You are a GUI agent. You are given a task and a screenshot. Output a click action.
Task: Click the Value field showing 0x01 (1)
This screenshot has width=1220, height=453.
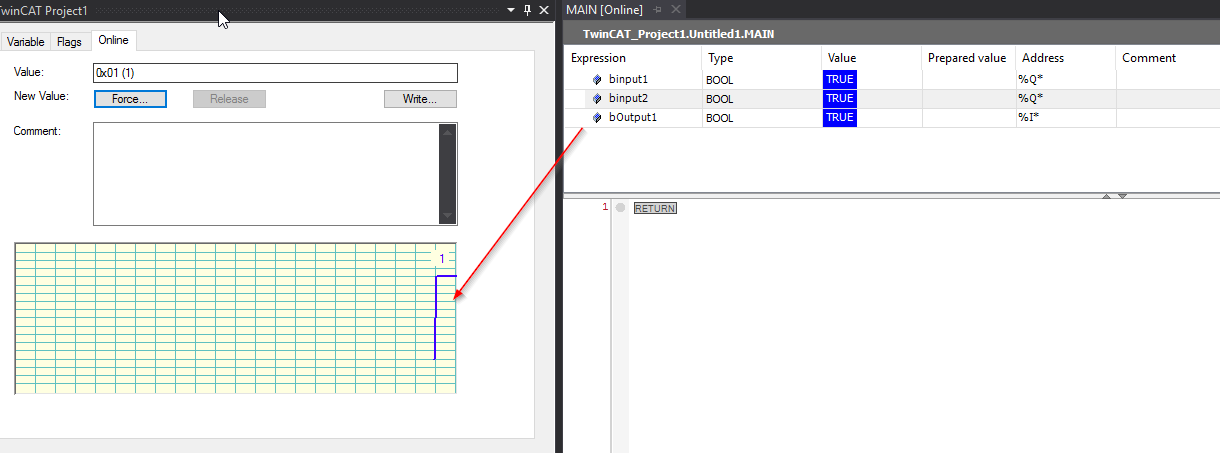pos(275,73)
